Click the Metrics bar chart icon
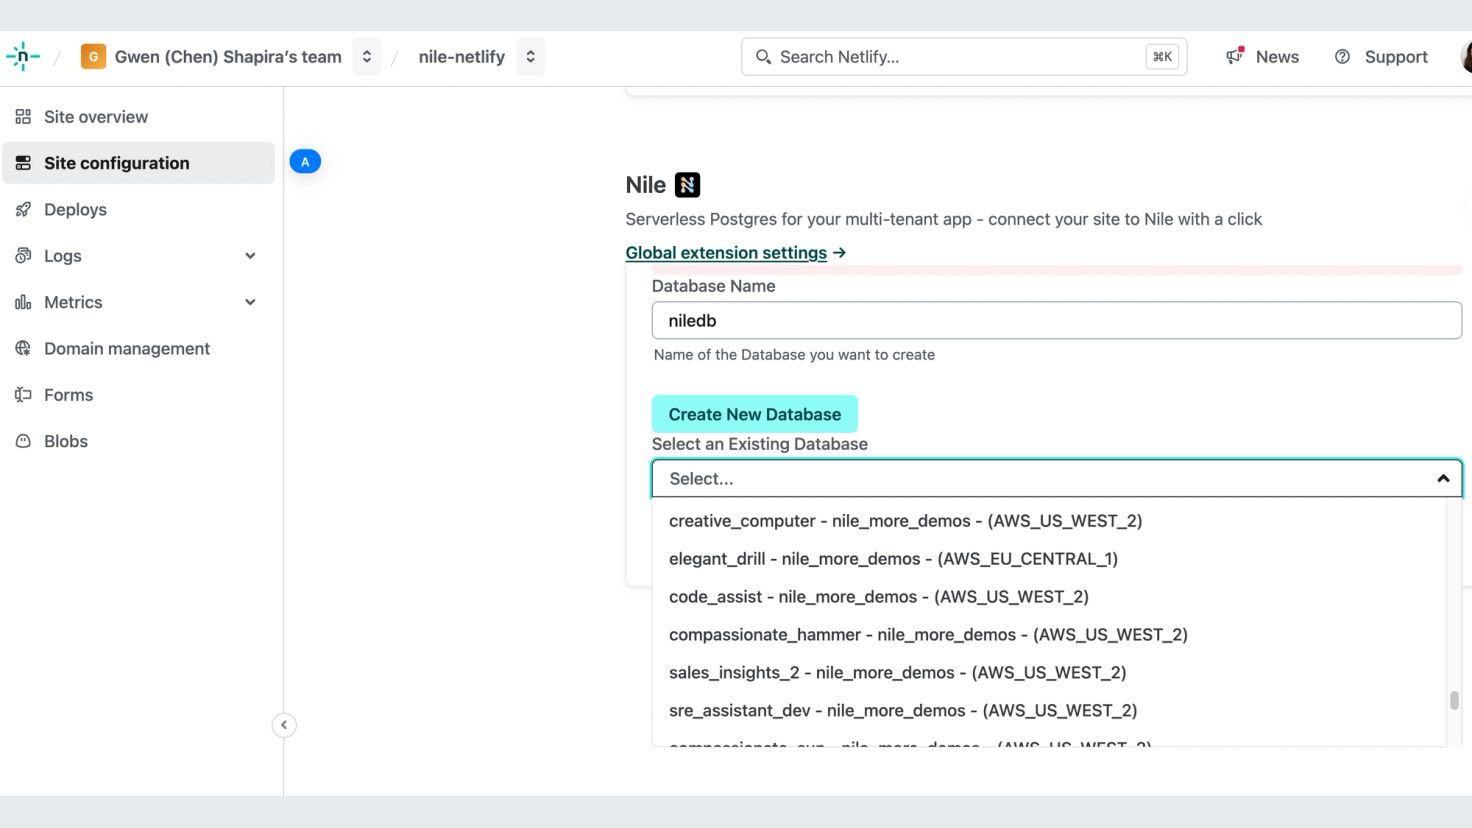 click(x=23, y=302)
